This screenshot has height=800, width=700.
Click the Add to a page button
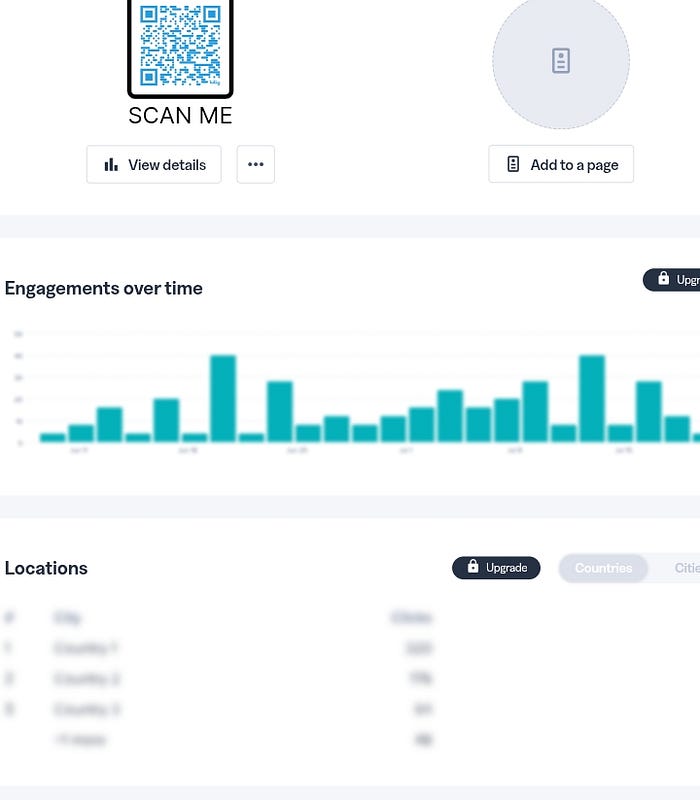pyautogui.click(x=561, y=164)
